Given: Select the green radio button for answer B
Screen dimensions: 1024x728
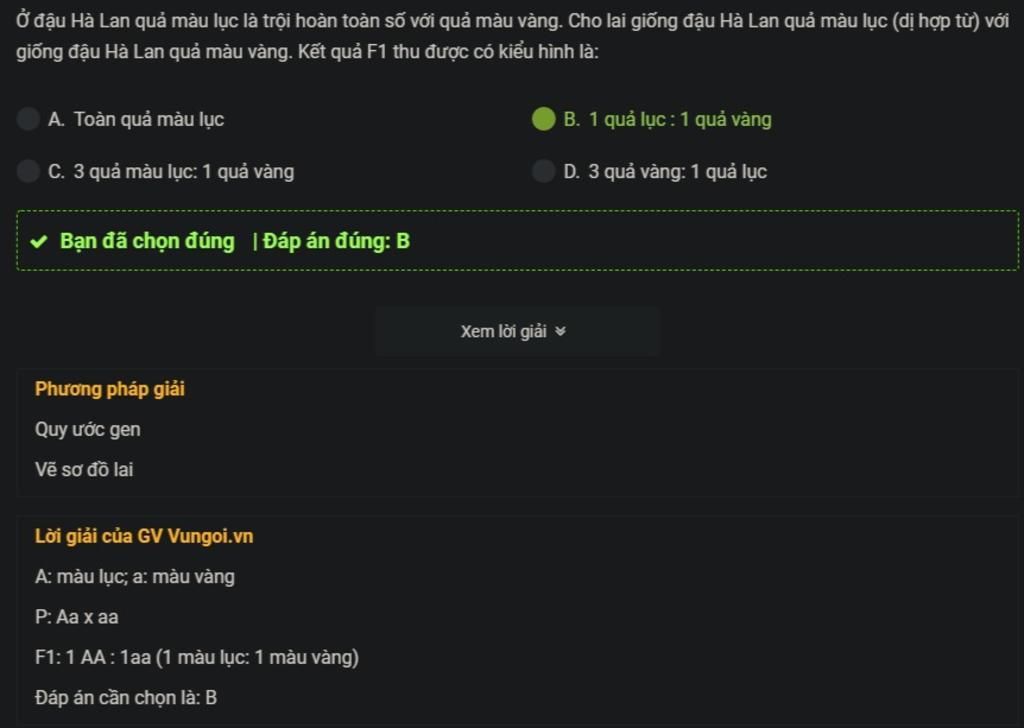Looking at the screenshot, I should point(543,119).
